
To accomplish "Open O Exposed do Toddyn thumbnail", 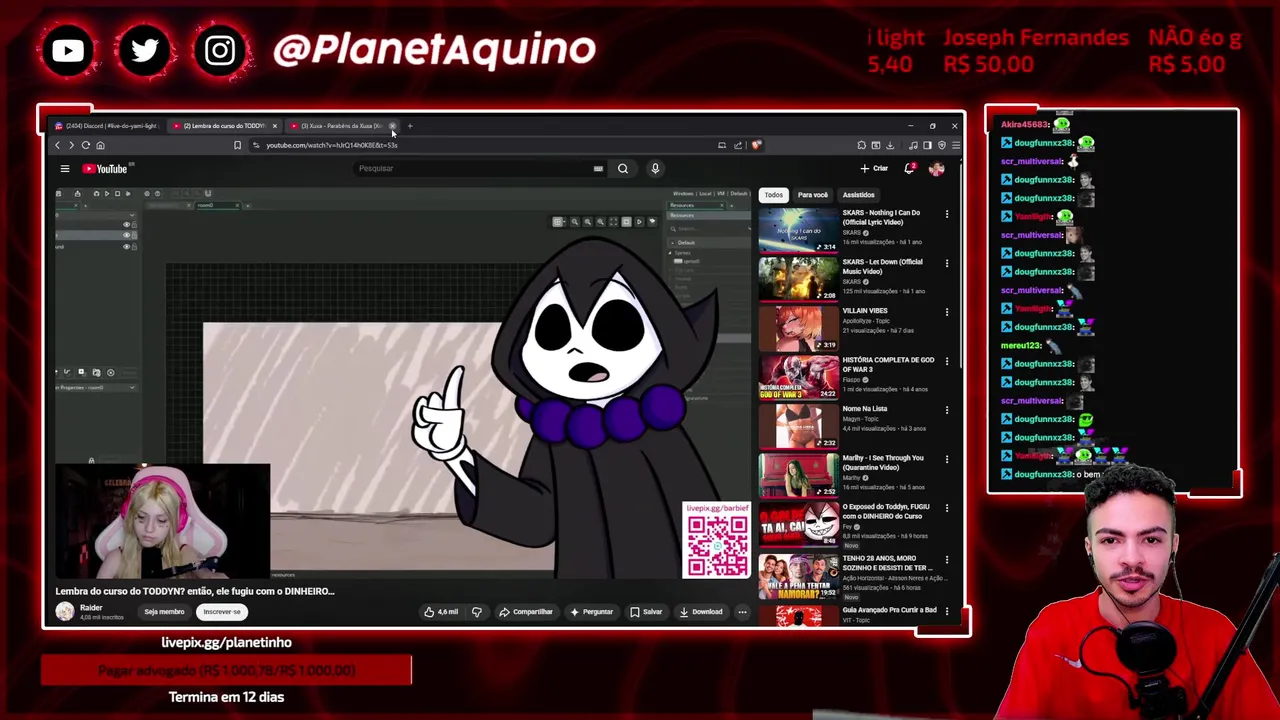I will click(798, 524).
